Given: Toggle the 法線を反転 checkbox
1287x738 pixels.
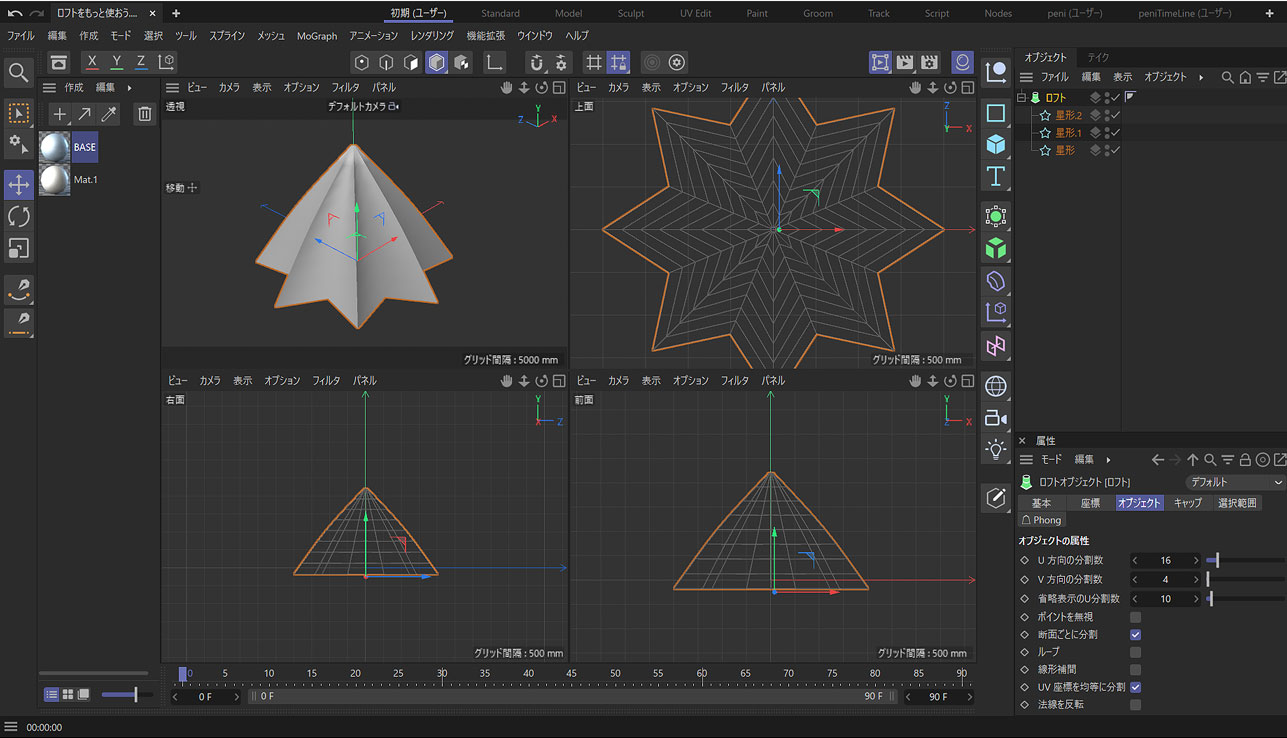Looking at the screenshot, I should (1135, 705).
